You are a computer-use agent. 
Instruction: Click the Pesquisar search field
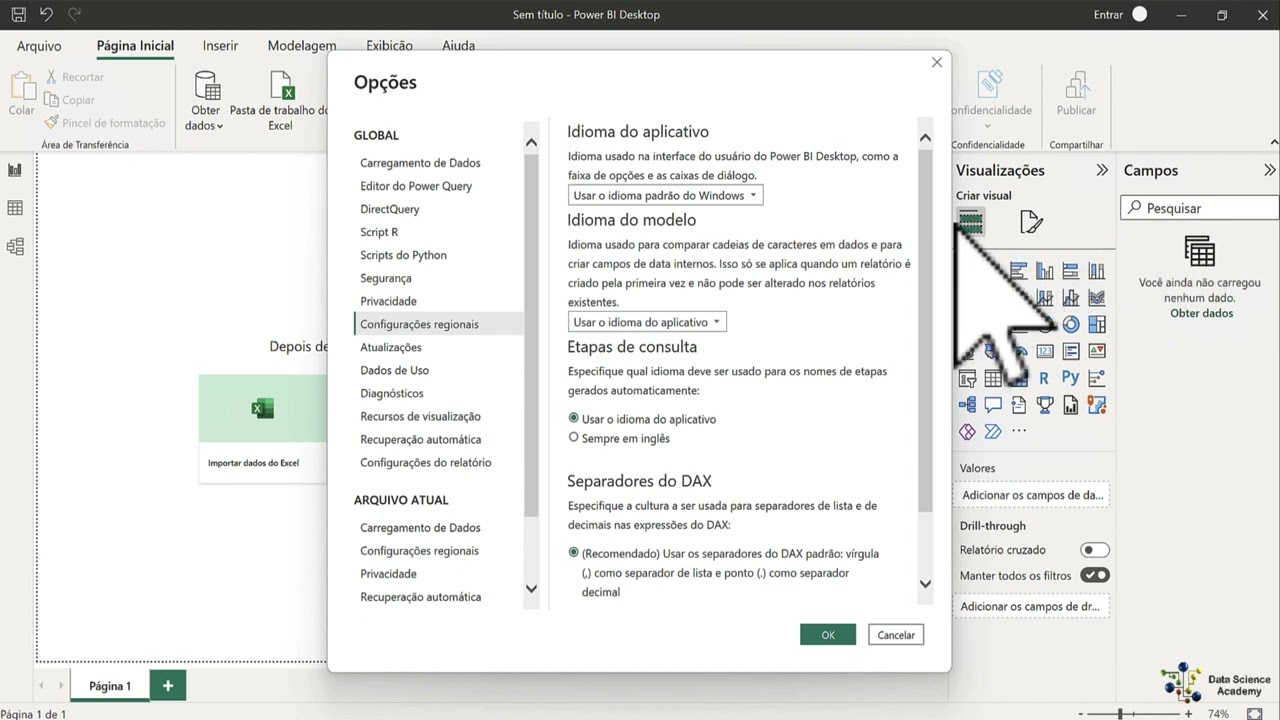click(1199, 208)
